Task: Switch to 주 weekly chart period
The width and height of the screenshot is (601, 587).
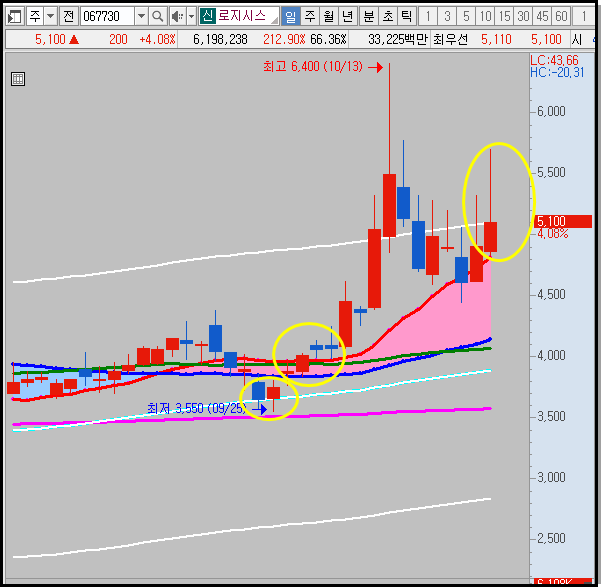Action: pyautogui.click(x=310, y=16)
